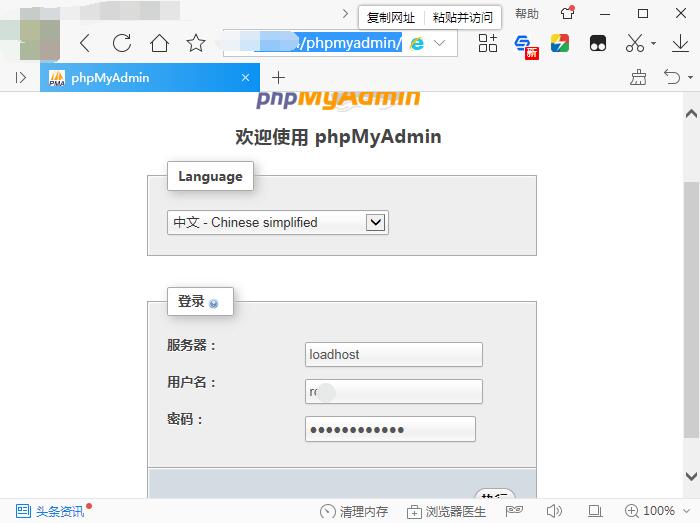Open a new tab with the plus button
The height and width of the screenshot is (523, 700).
pos(278,78)
